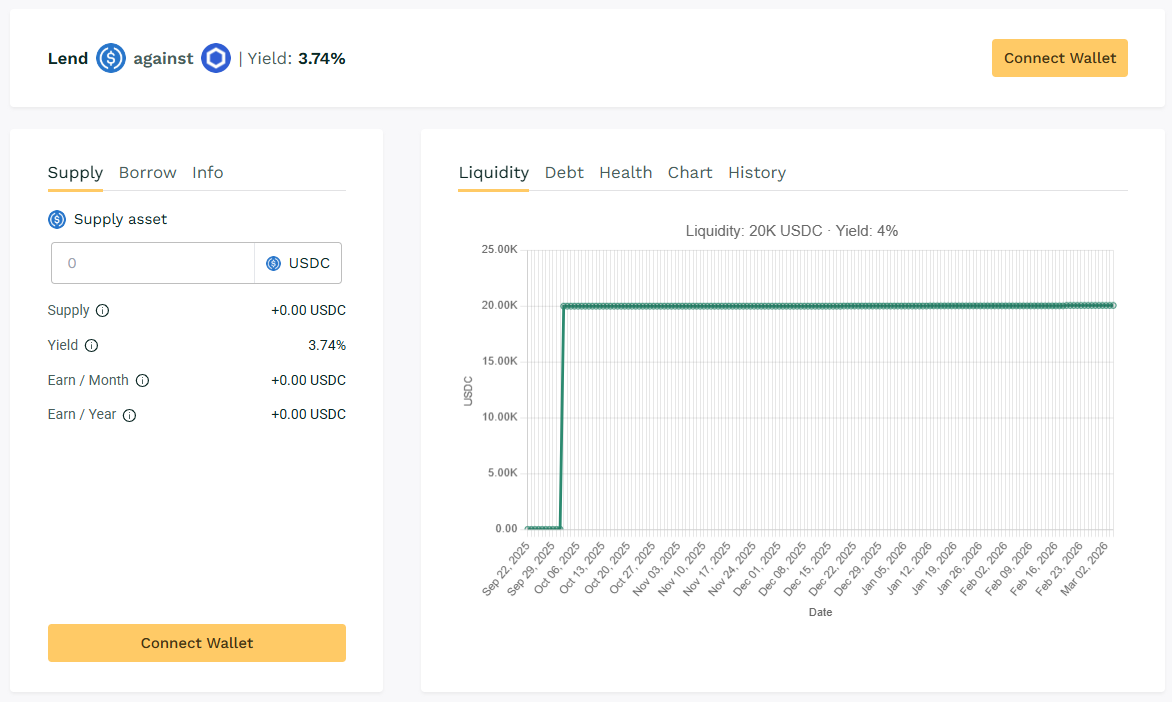This screenshot has width=1172, height=702.
Task: Switch to the Health tab
Action: 625,173
